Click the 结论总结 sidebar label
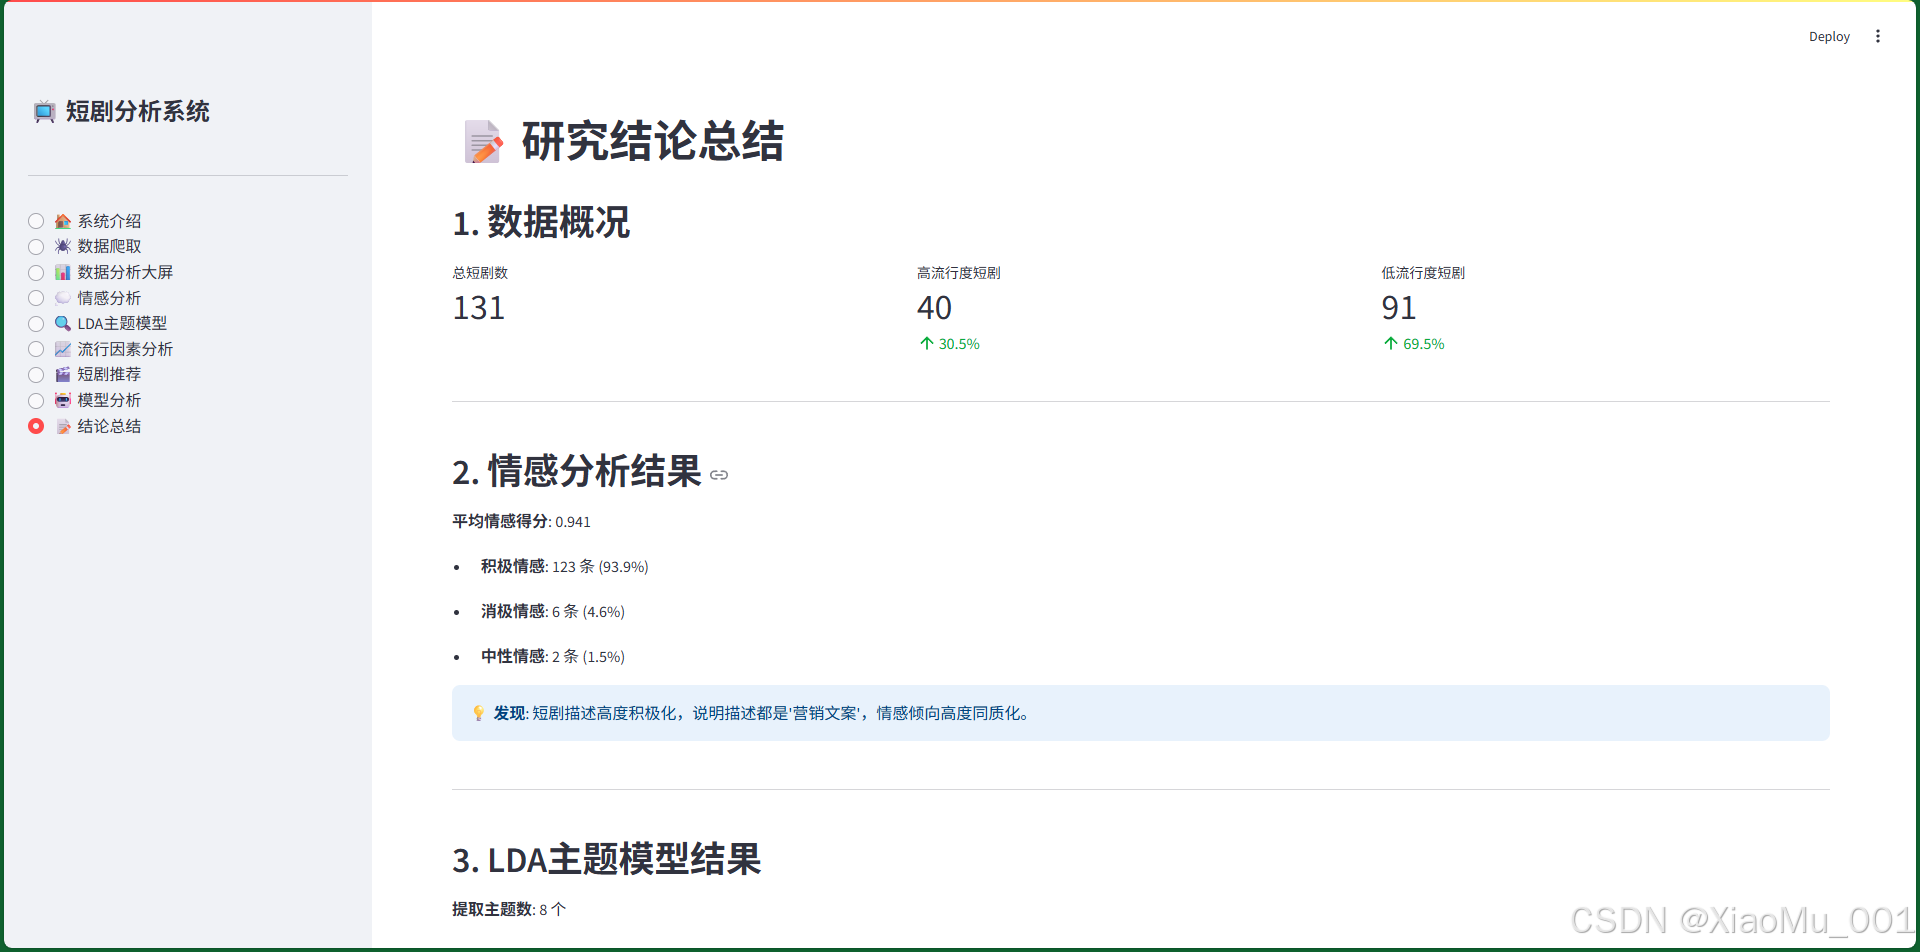 (x=110, y=426)
